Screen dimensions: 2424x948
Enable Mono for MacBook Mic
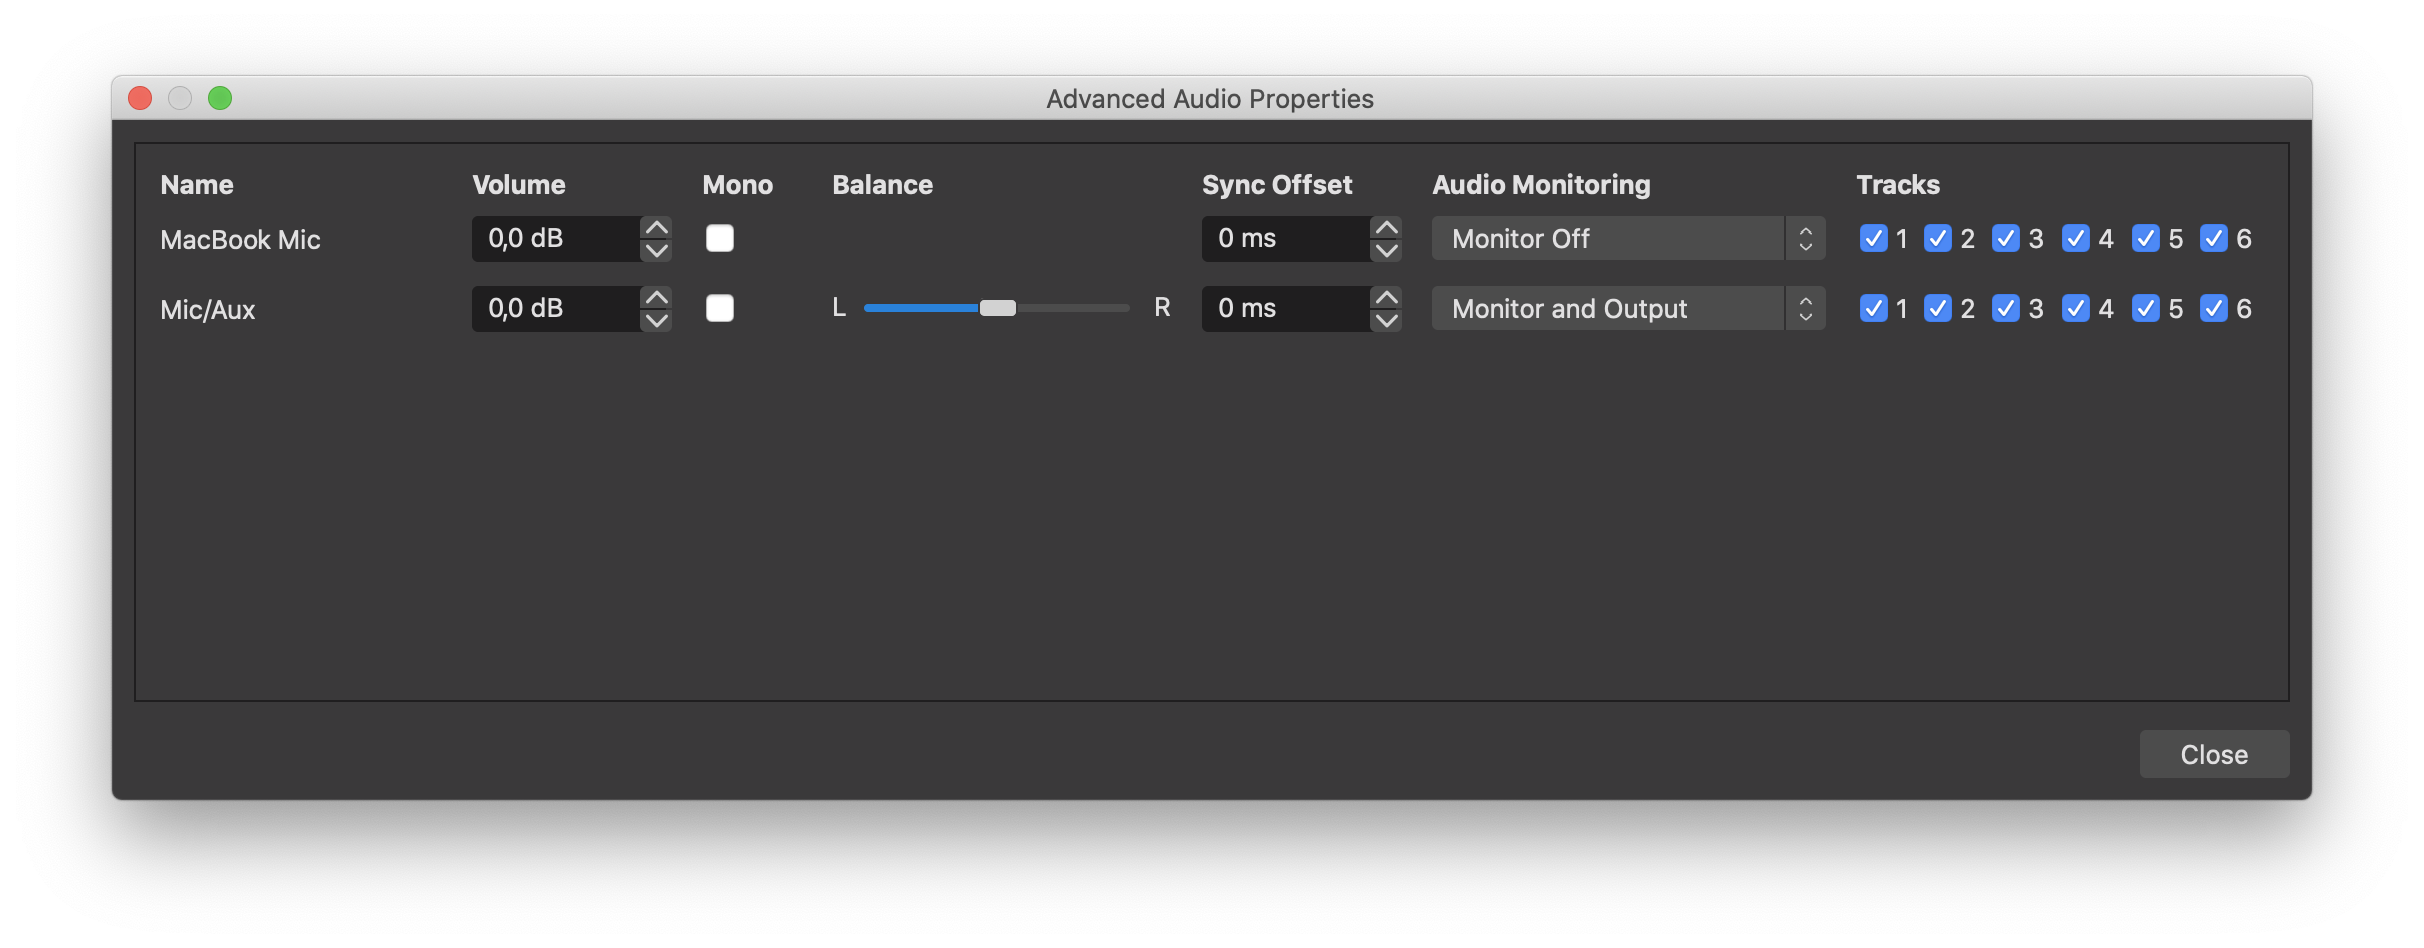point(720,238)
